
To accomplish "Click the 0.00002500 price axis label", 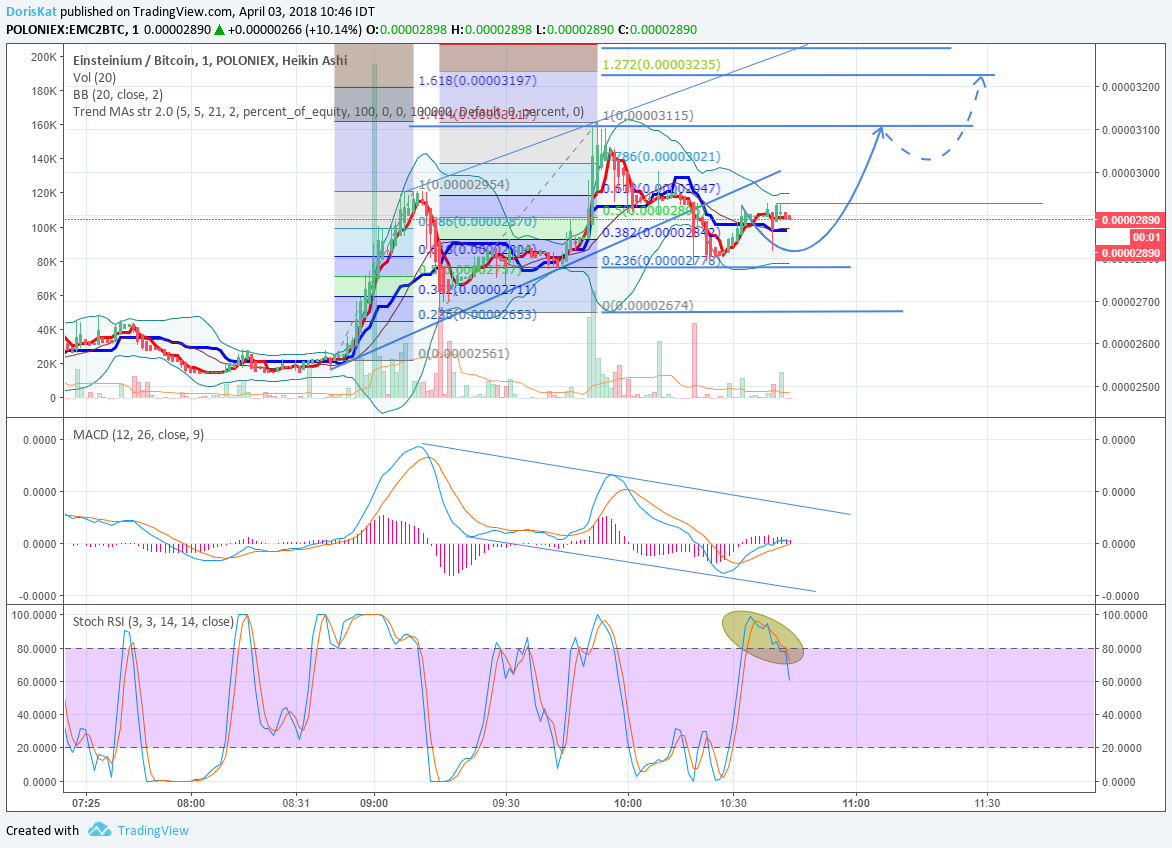I will coord(1130,387).
